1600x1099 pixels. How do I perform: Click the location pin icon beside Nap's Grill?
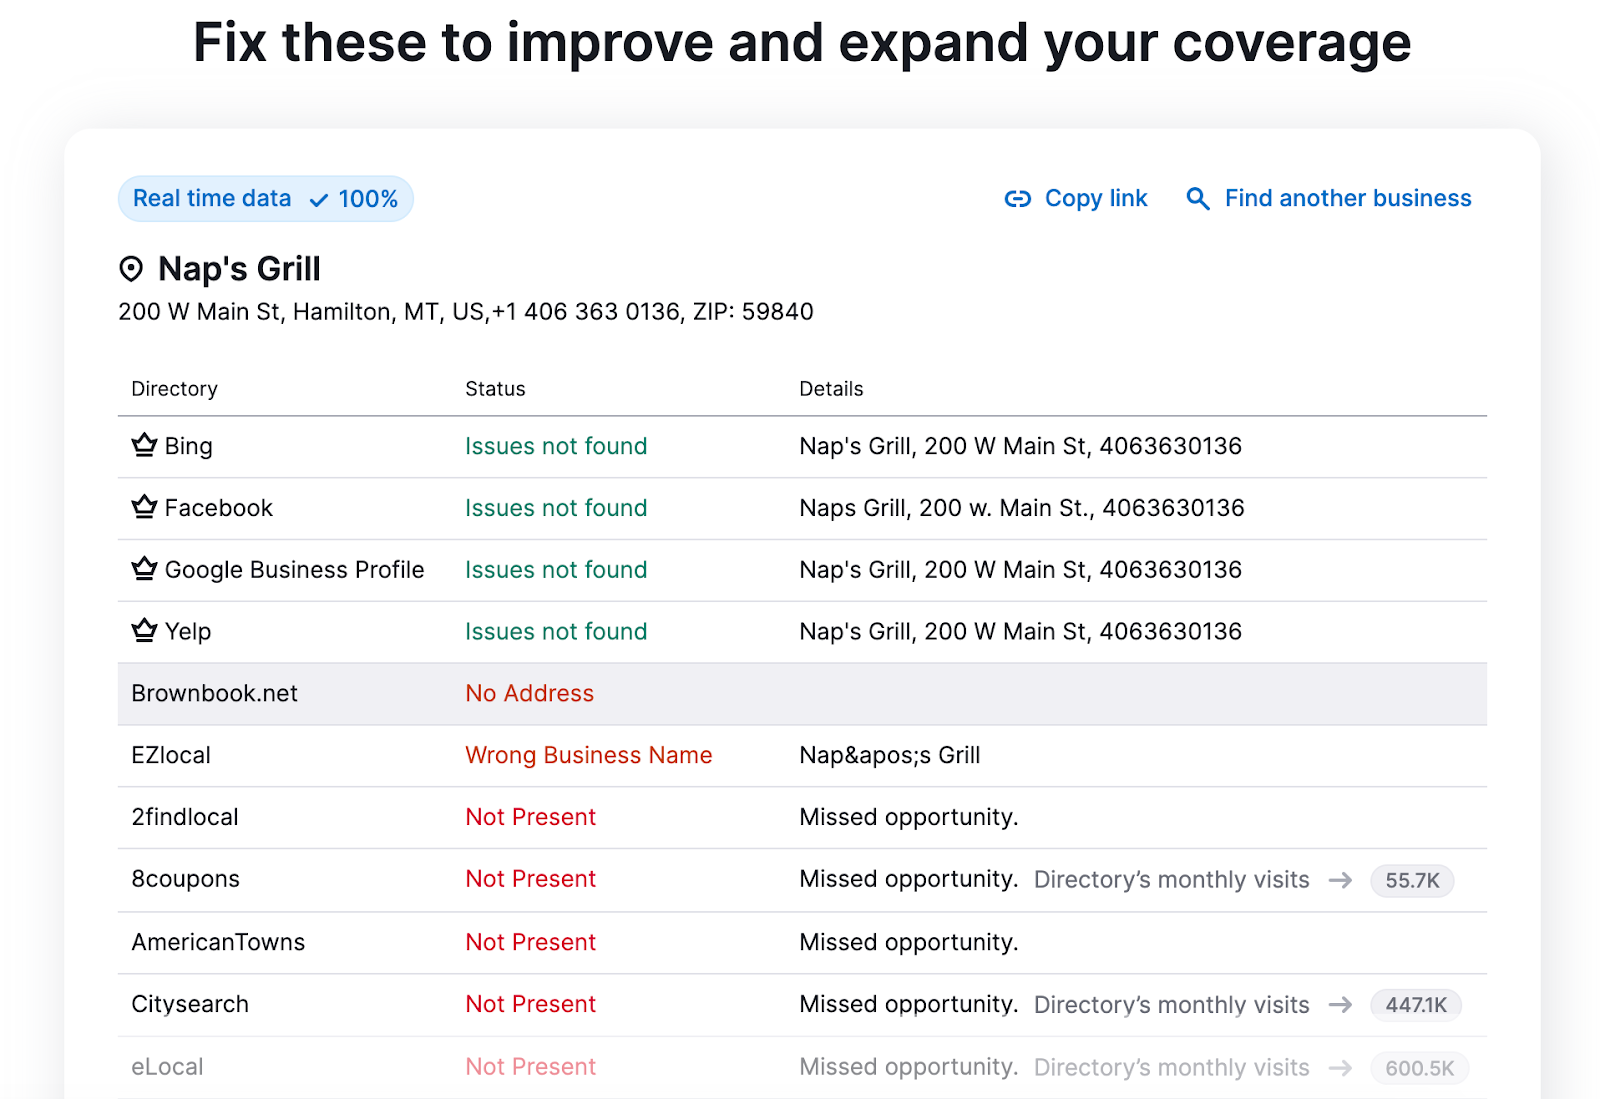pos(131,268)
